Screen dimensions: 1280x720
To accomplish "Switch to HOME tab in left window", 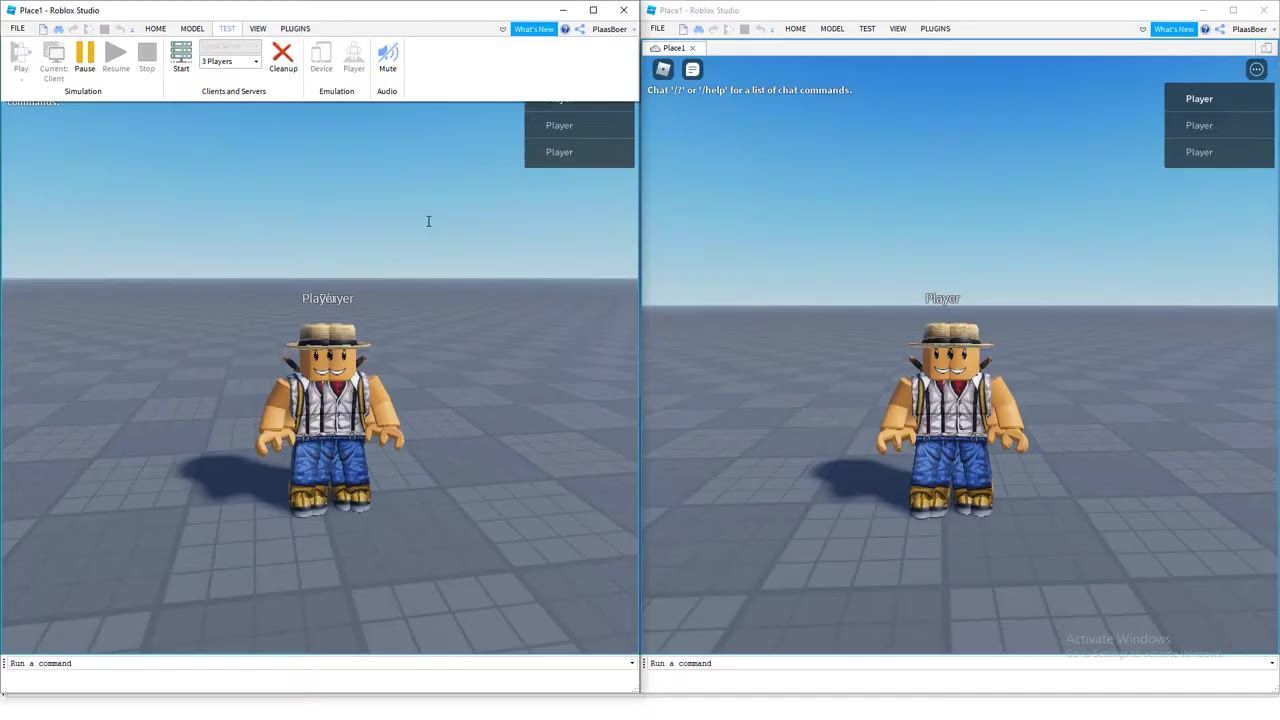I will coord(155,29).
